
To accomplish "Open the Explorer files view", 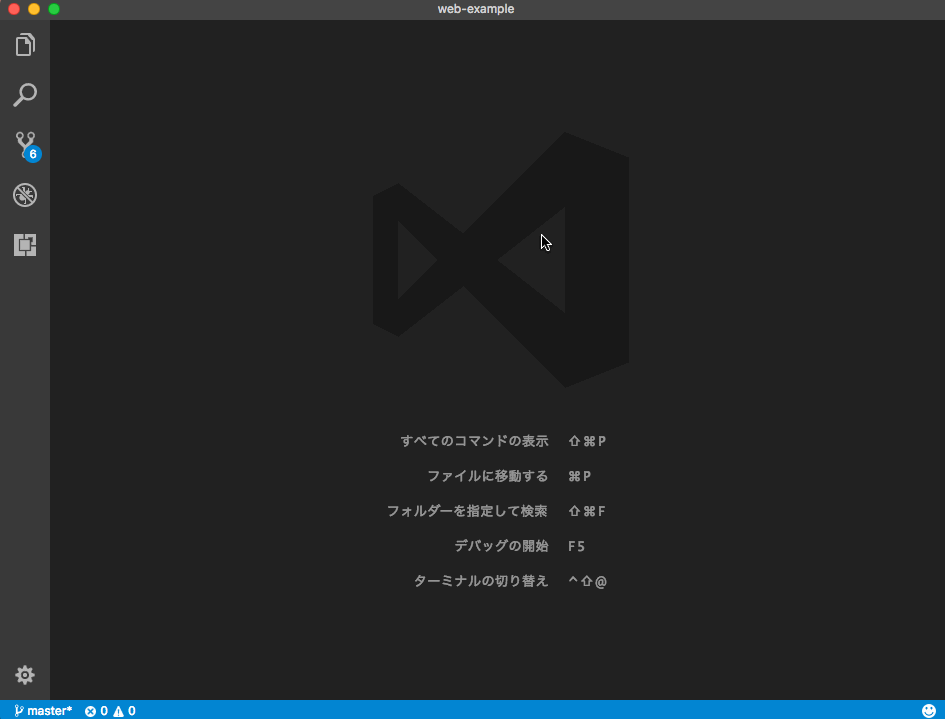I will [x=25, y=45].
